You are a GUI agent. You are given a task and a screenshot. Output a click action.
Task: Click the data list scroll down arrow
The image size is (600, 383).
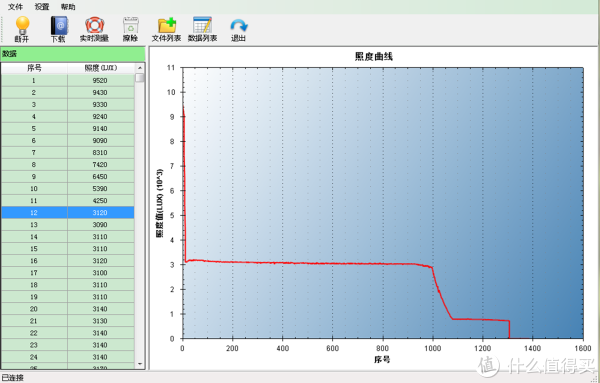[140, 364]
